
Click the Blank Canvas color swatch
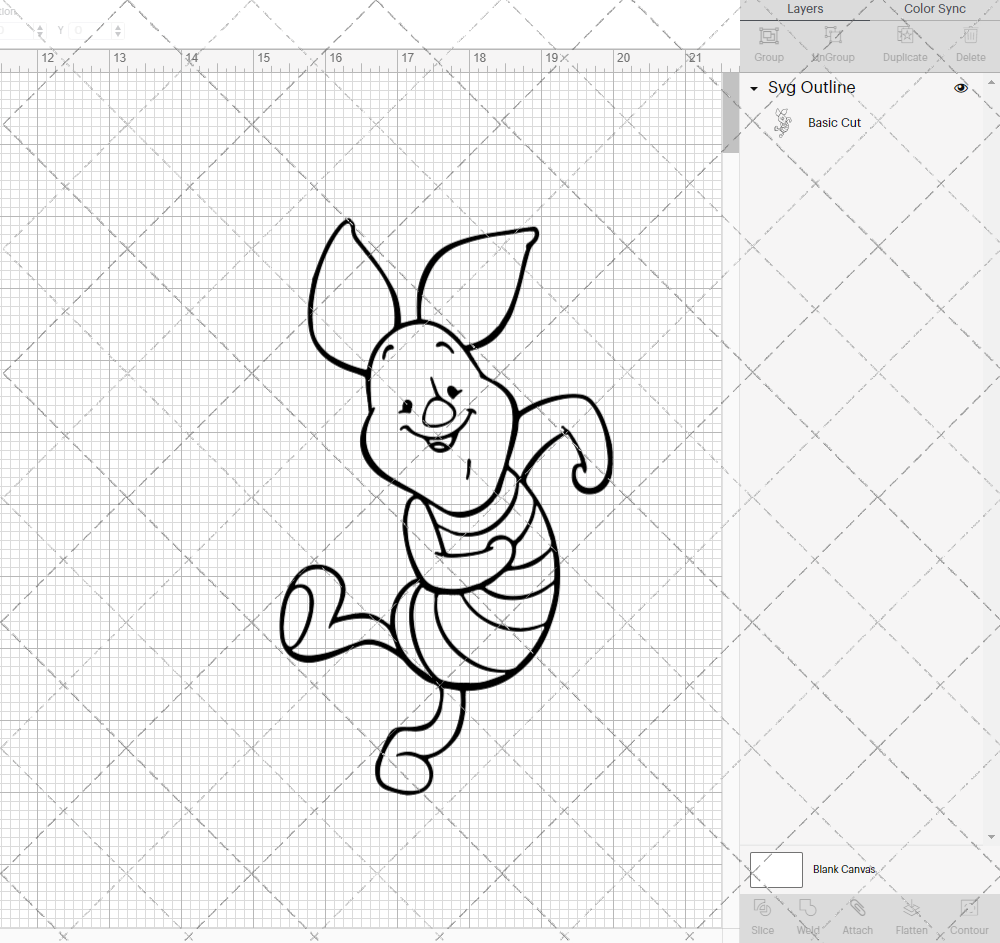(x=776, y=870)
